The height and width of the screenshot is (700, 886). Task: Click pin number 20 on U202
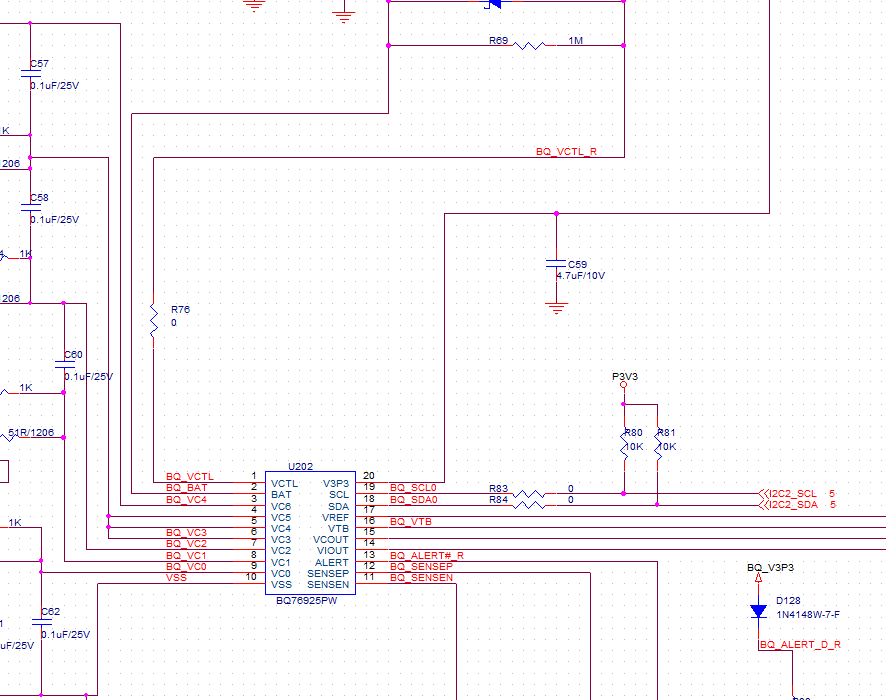(368, 476)
